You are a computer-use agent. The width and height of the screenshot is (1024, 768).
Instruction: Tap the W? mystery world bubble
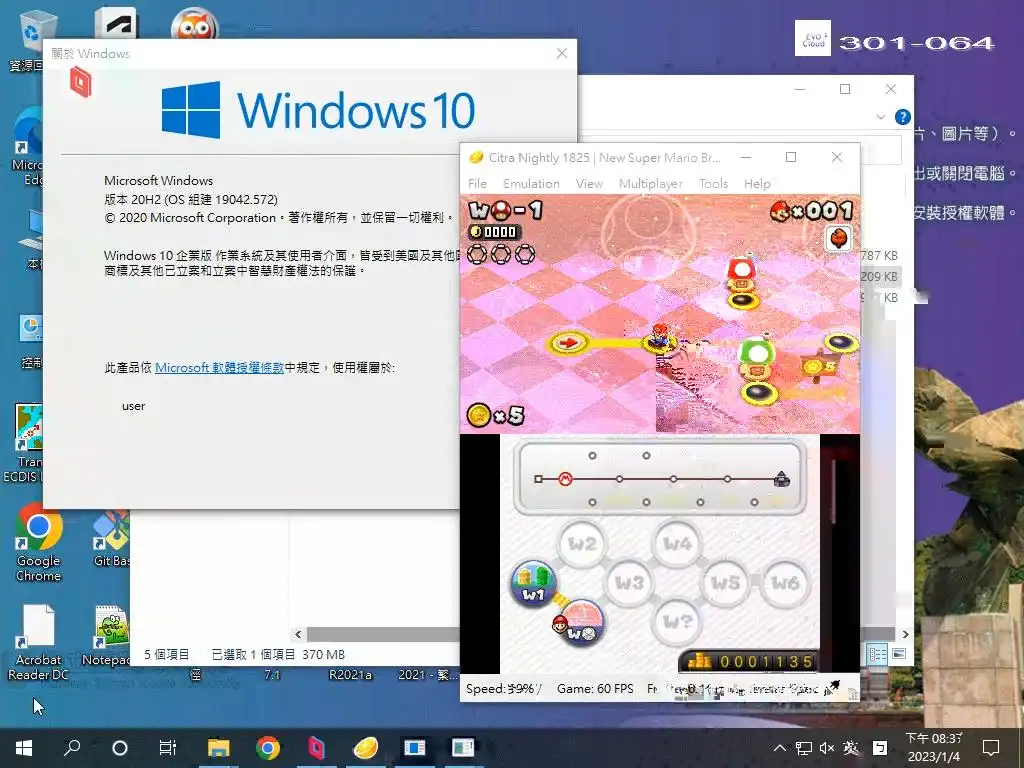(677, 621)
